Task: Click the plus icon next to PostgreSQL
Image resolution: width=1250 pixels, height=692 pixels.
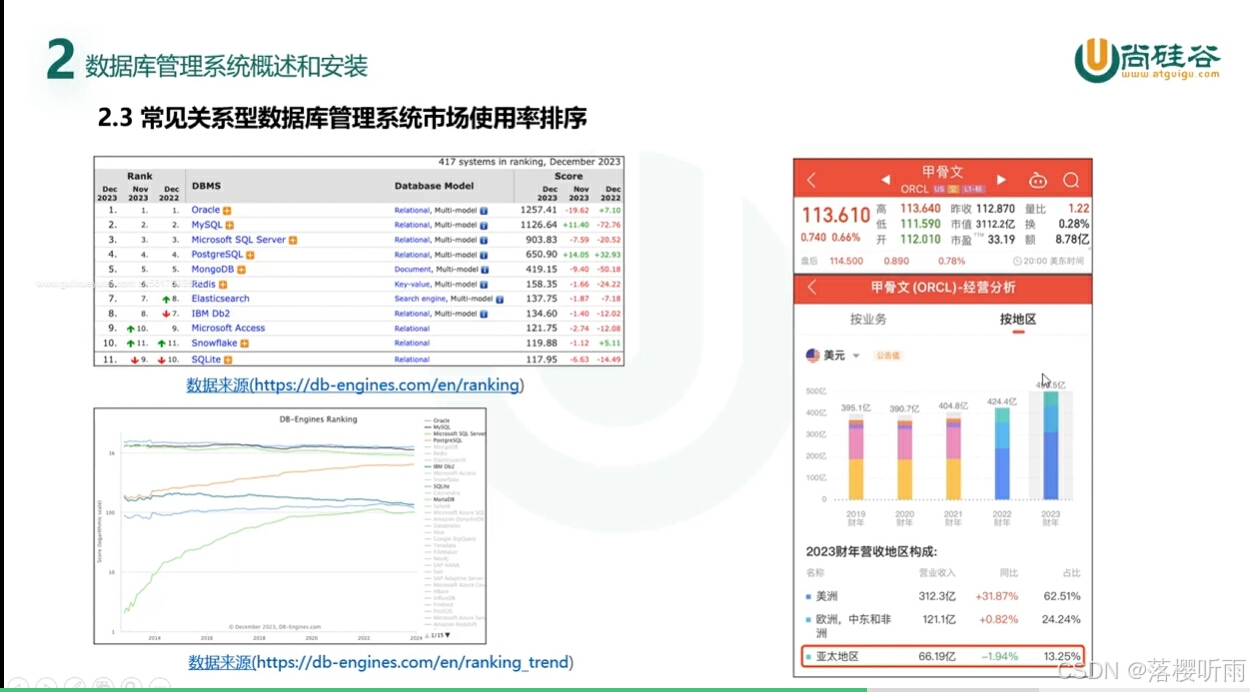Action: click(x=252, y=255)
